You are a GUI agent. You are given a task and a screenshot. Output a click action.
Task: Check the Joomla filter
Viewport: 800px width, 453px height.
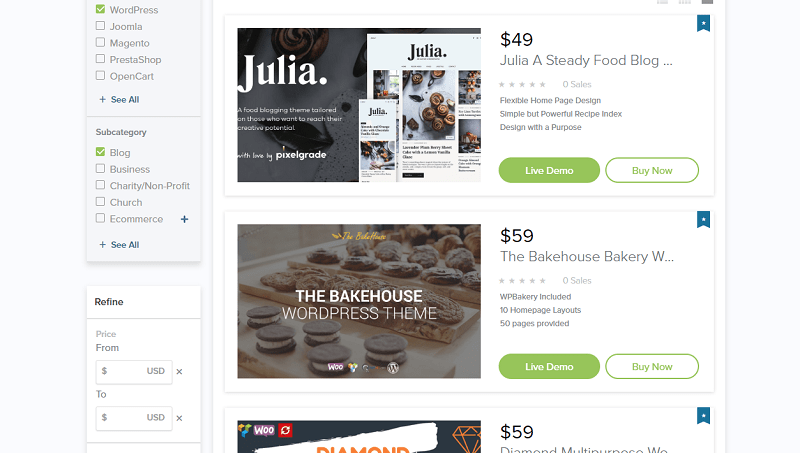click(101, 26)
